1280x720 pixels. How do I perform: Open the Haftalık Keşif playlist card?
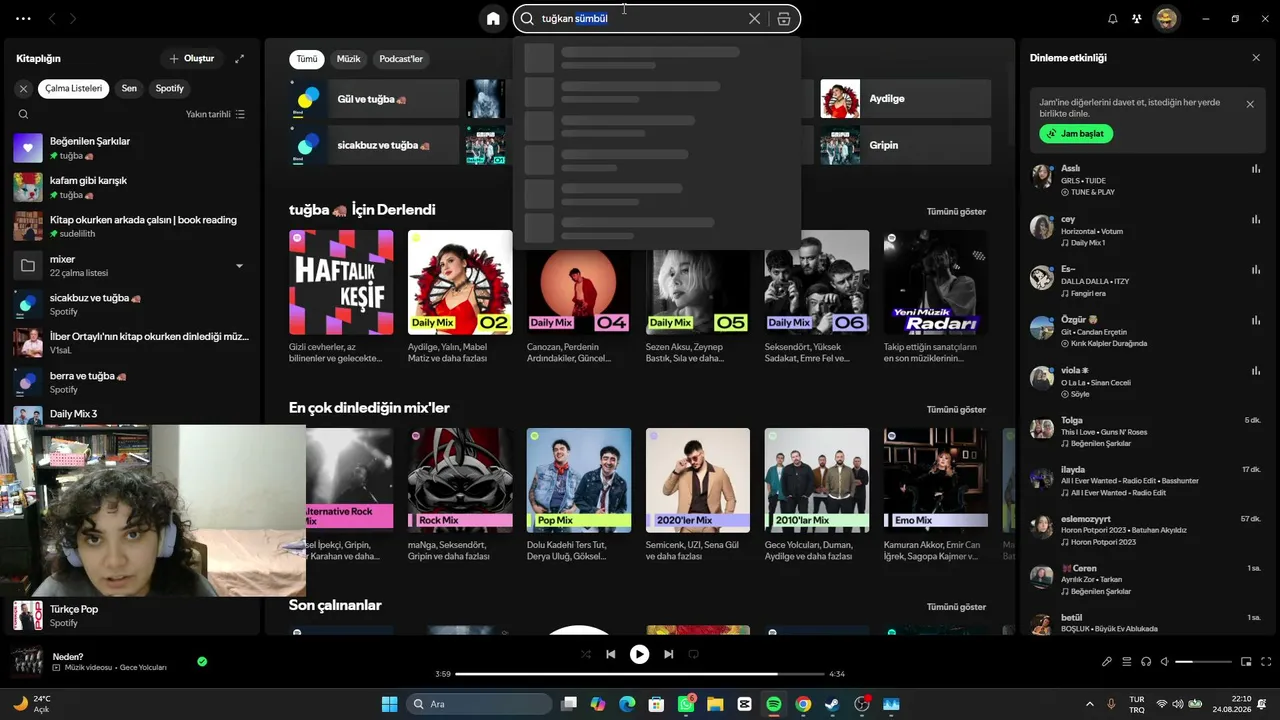341,297
